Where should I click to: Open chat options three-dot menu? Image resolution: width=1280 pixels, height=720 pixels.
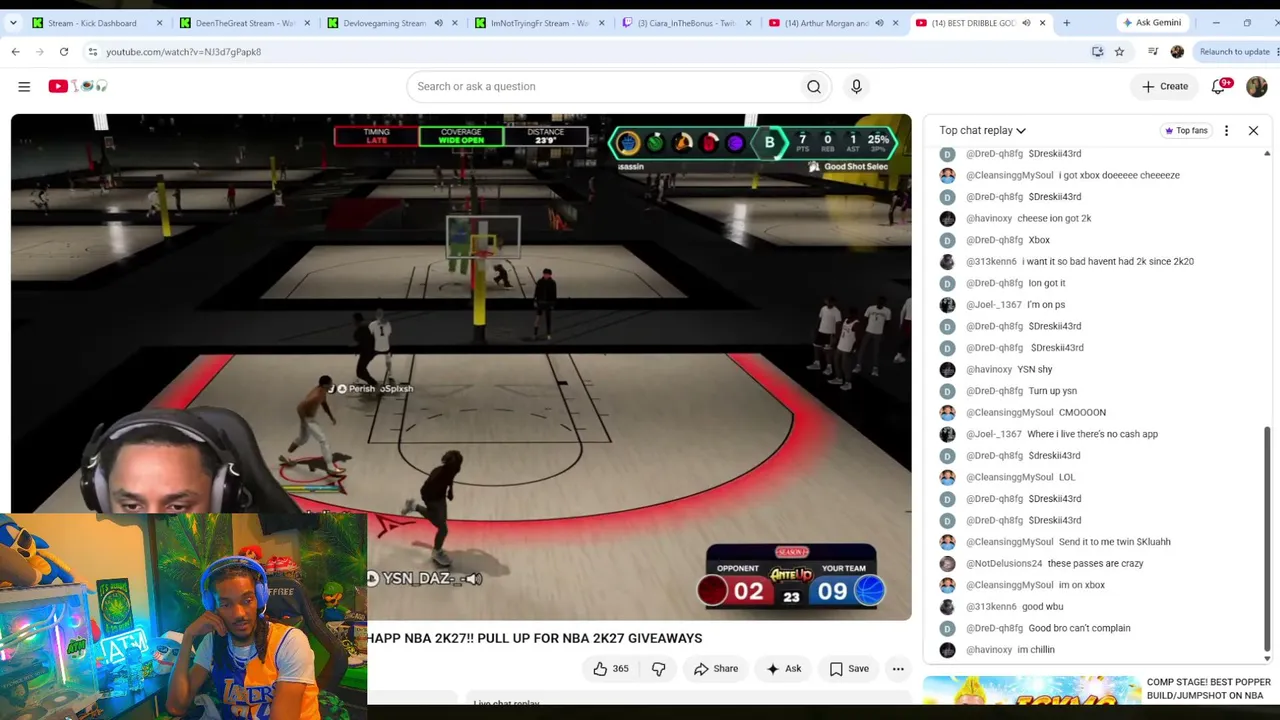coord(1226,130)
